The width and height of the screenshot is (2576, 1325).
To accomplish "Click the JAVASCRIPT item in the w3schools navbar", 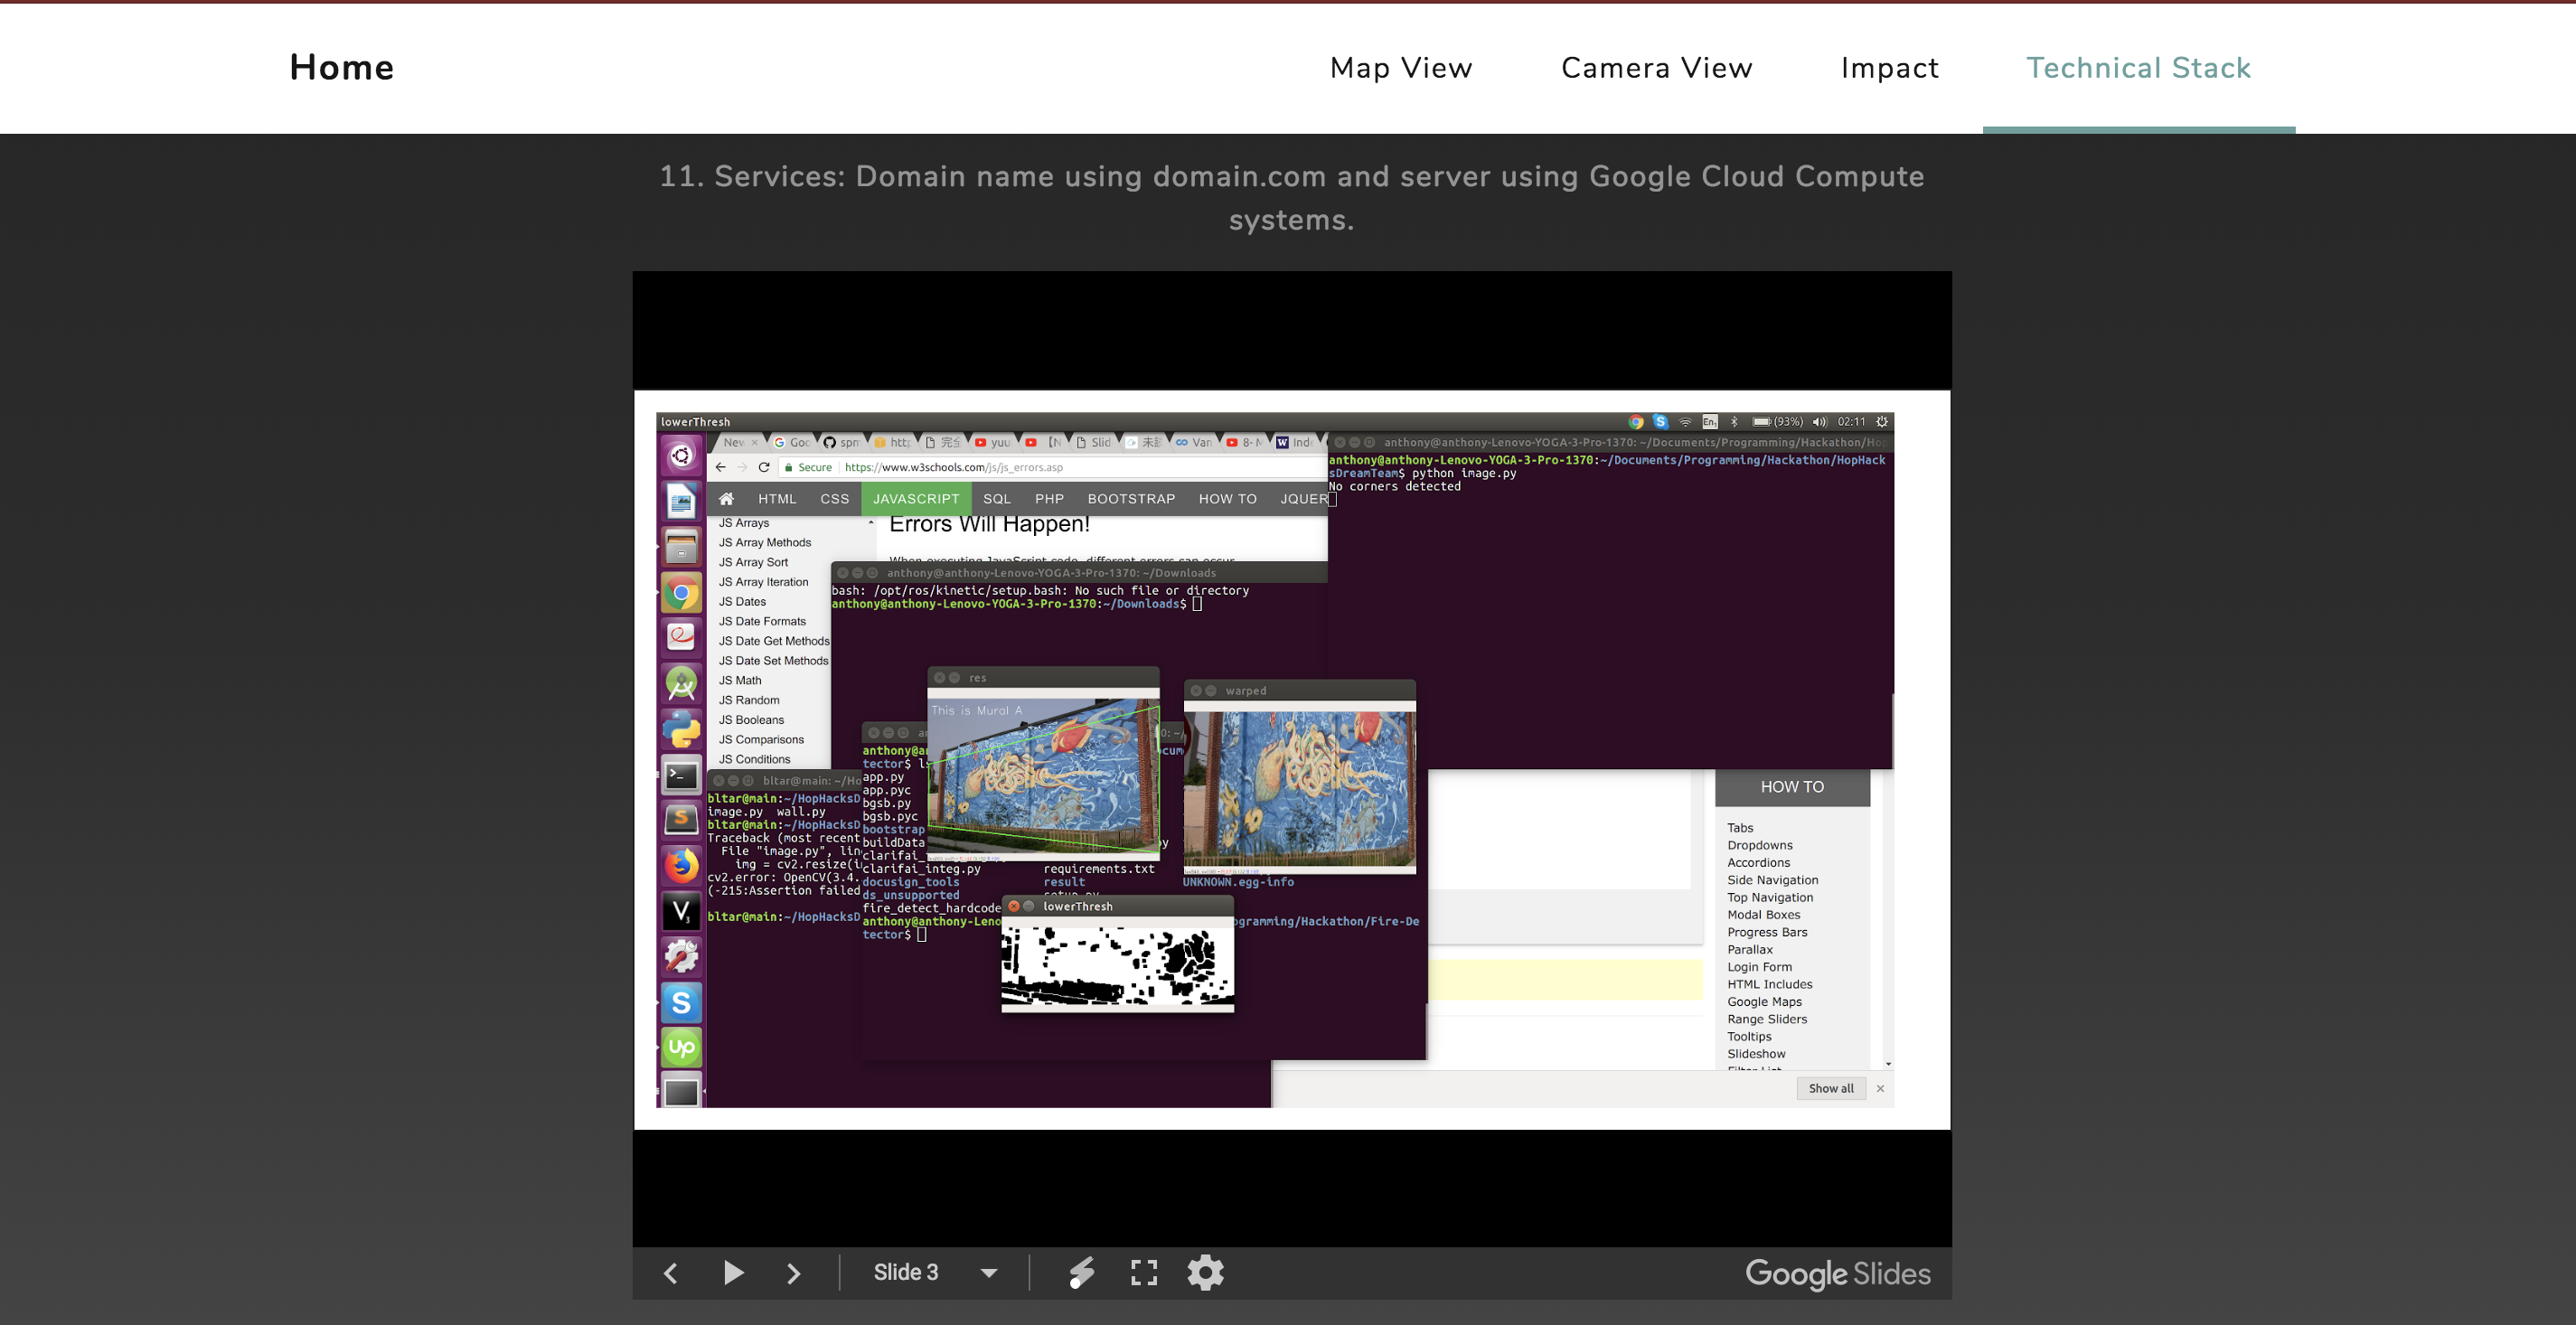I will pyautogui.click(x=916, y=499).
